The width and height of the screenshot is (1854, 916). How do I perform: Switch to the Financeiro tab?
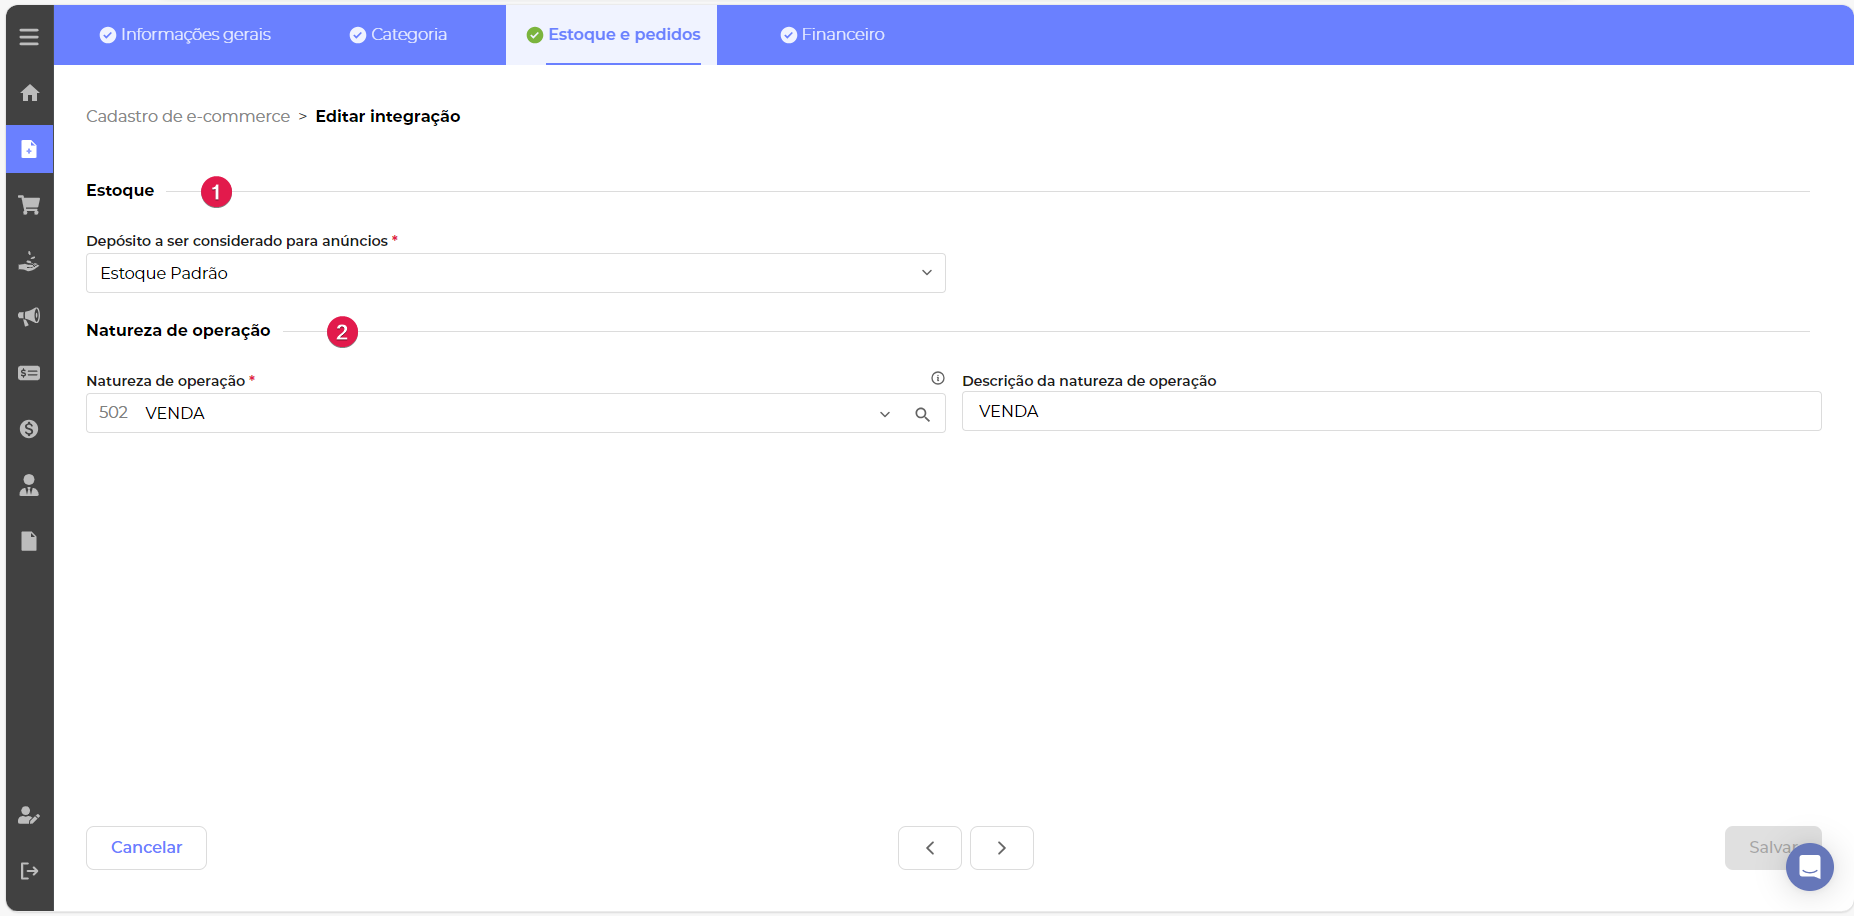[x=832, y=35]
